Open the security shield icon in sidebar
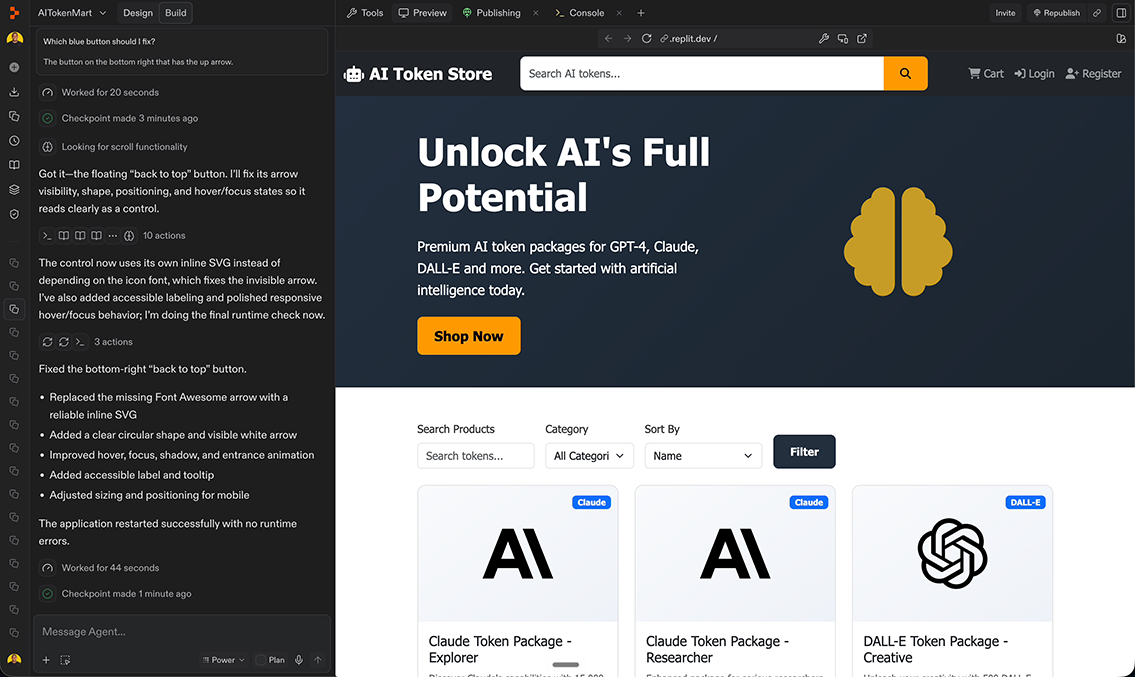Image resolution: width=1135 pixels, height=677 pixels. coord(14,214)
